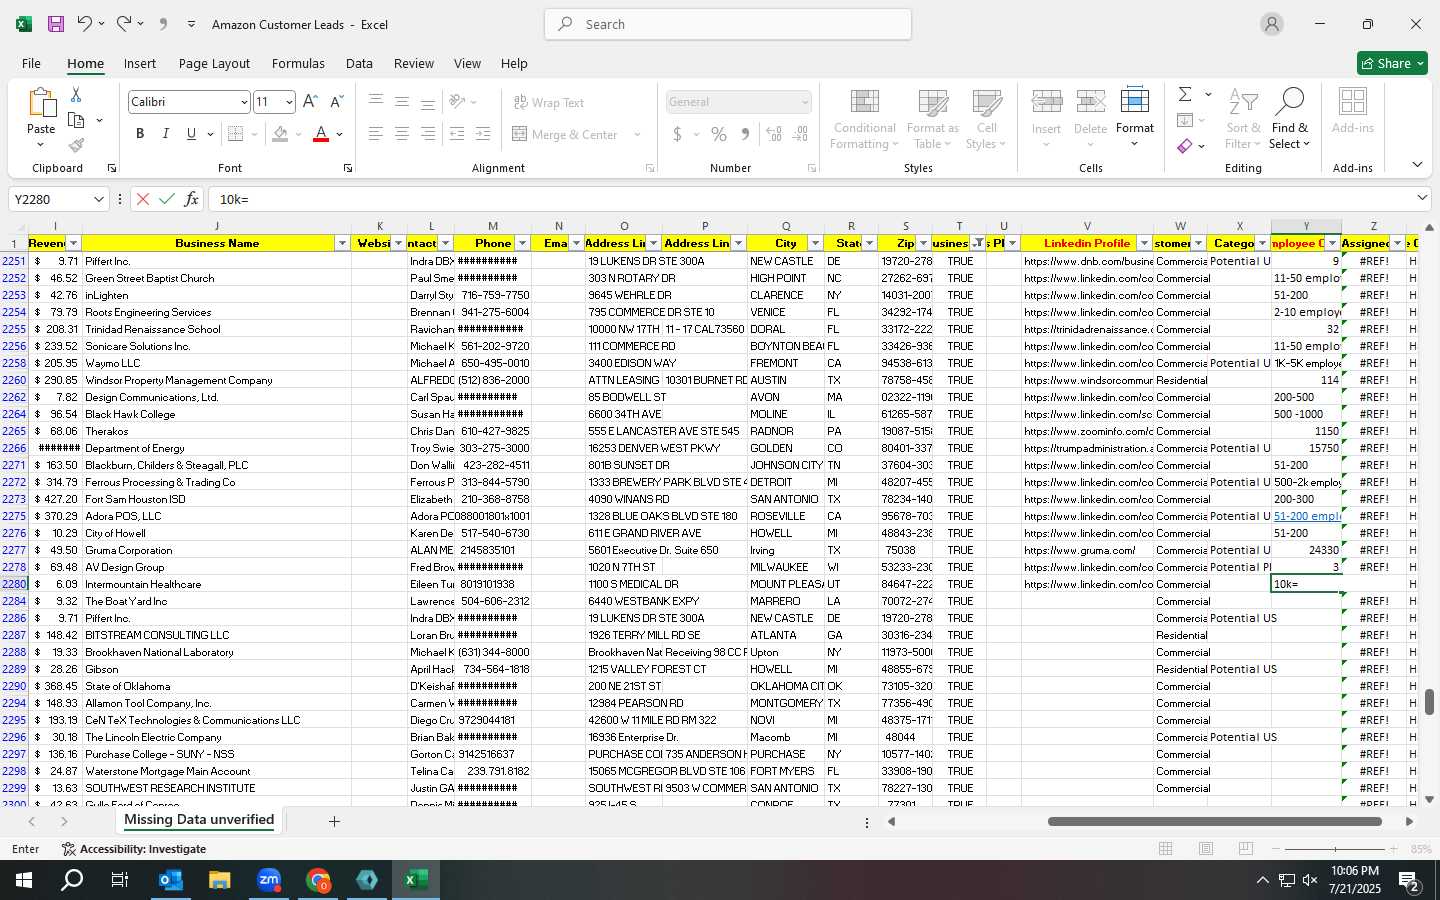Click the account profile avatar icon

[1272, 24]
